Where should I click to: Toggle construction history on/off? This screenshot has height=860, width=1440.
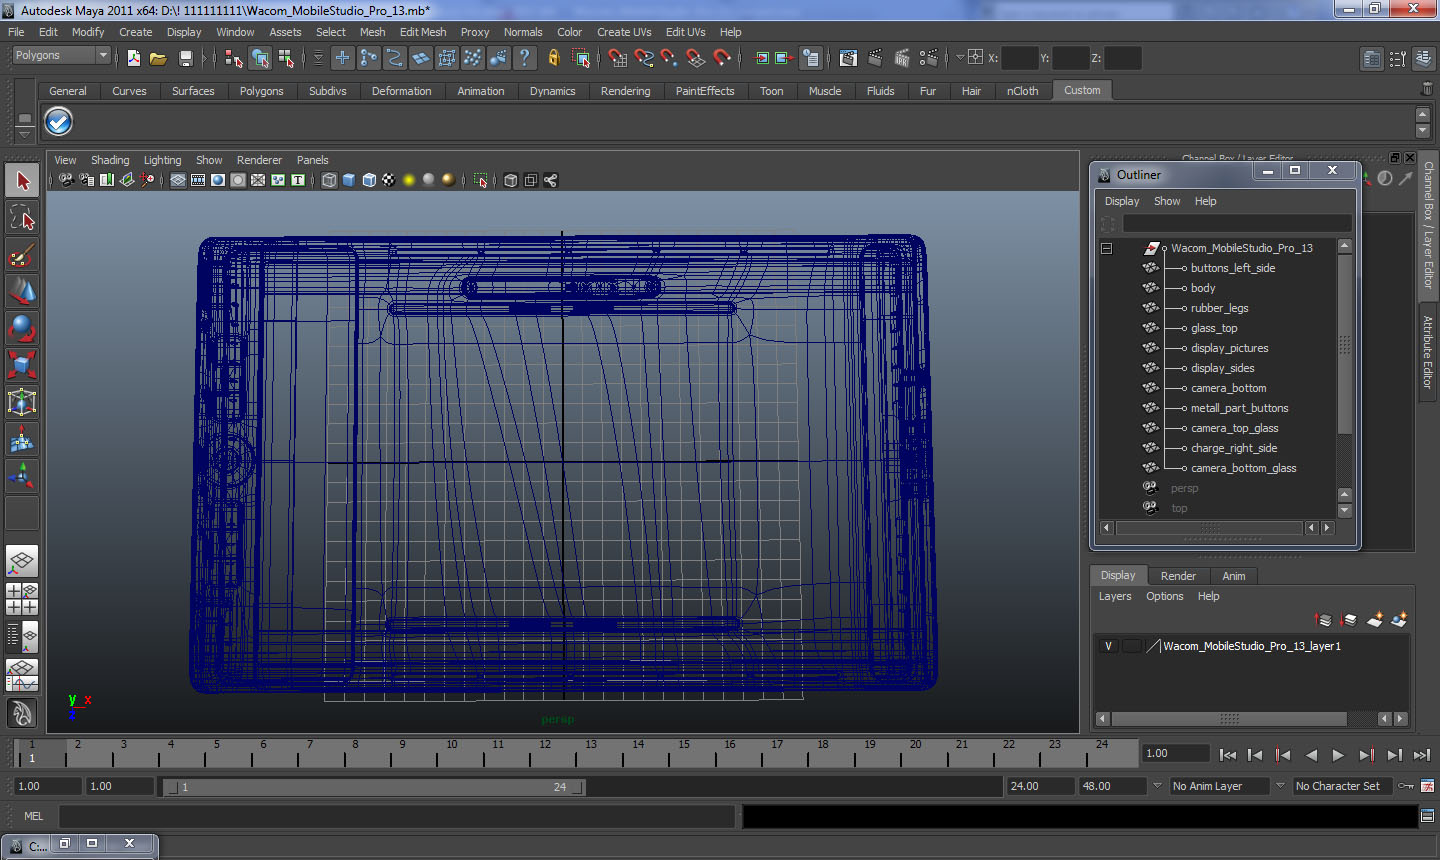811,58
